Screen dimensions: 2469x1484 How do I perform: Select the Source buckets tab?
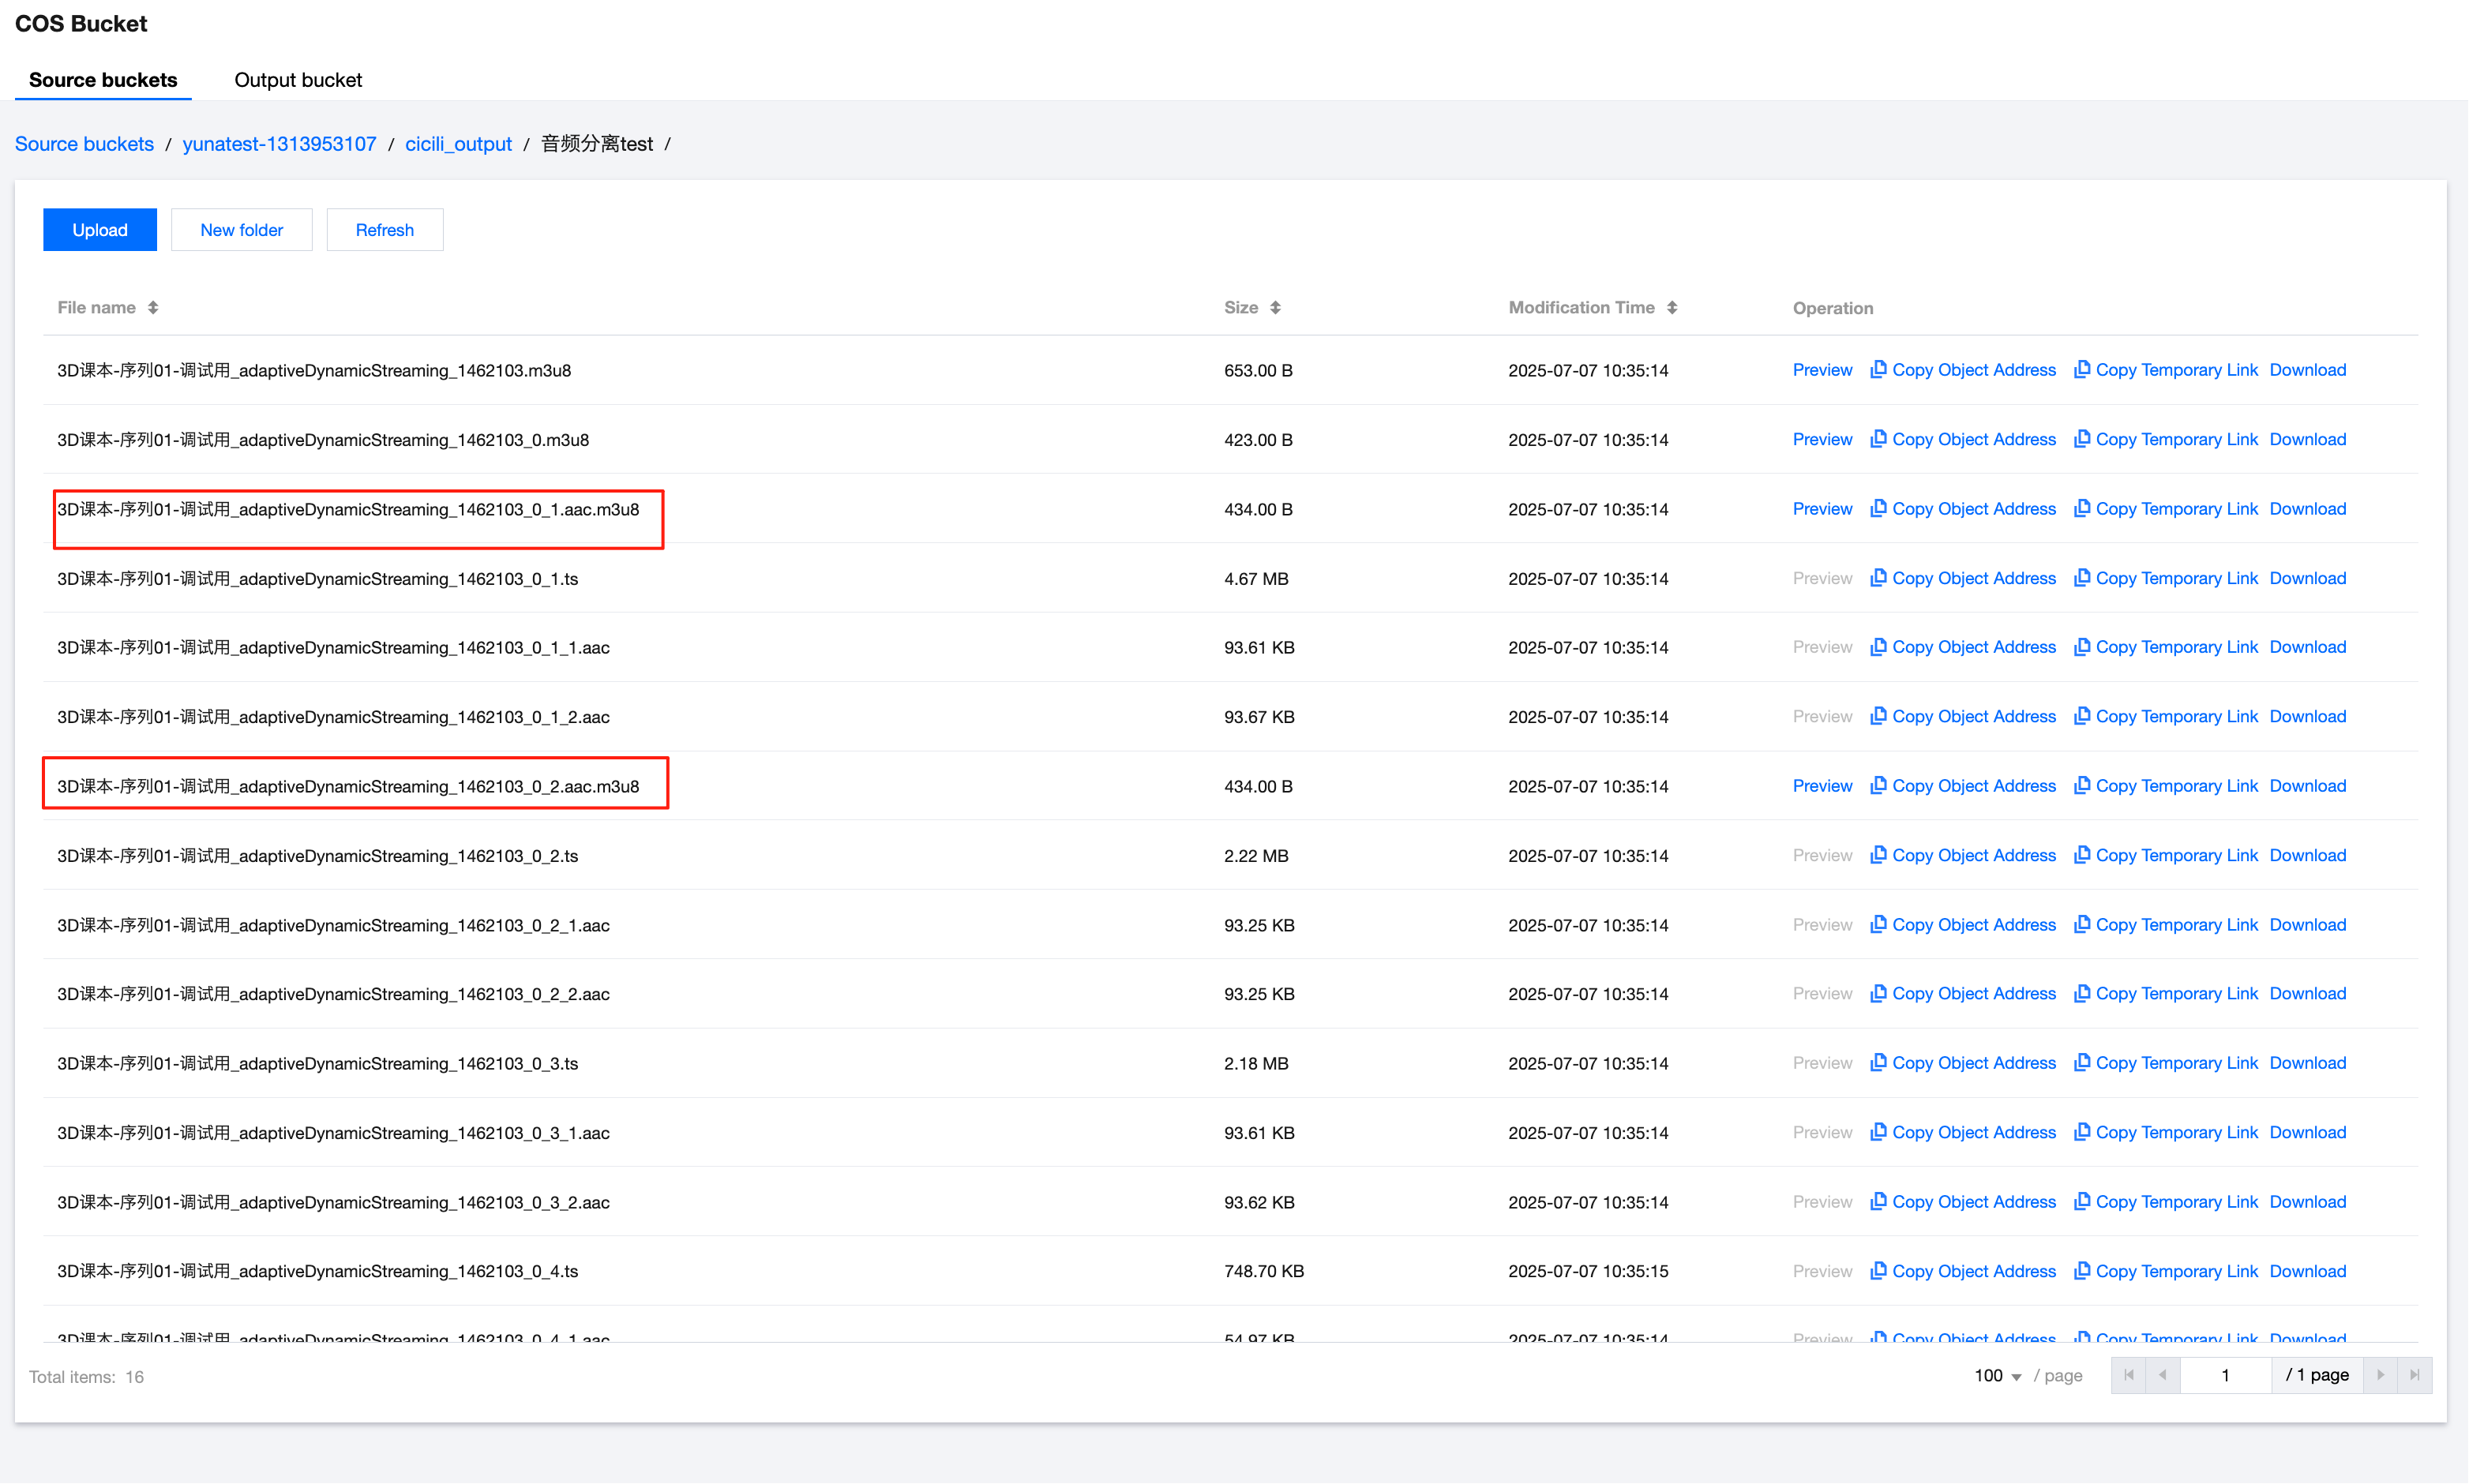point(103,80)
